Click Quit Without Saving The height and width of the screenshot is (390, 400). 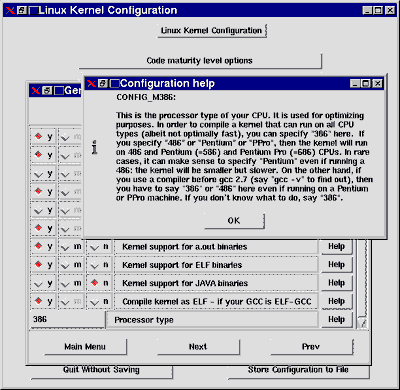[102, 371]
